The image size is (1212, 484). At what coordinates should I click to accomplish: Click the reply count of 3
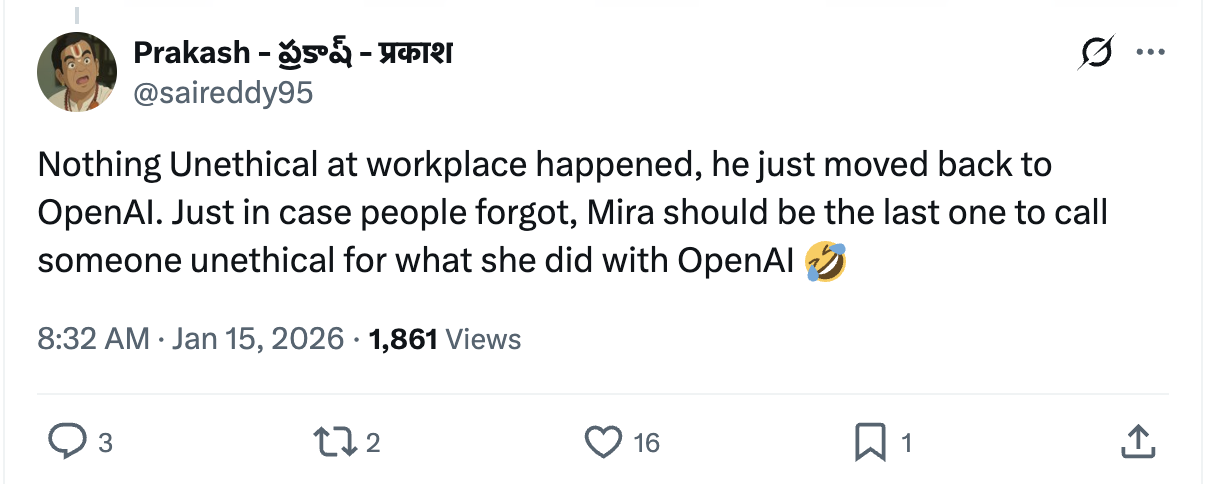coord(105,443)
